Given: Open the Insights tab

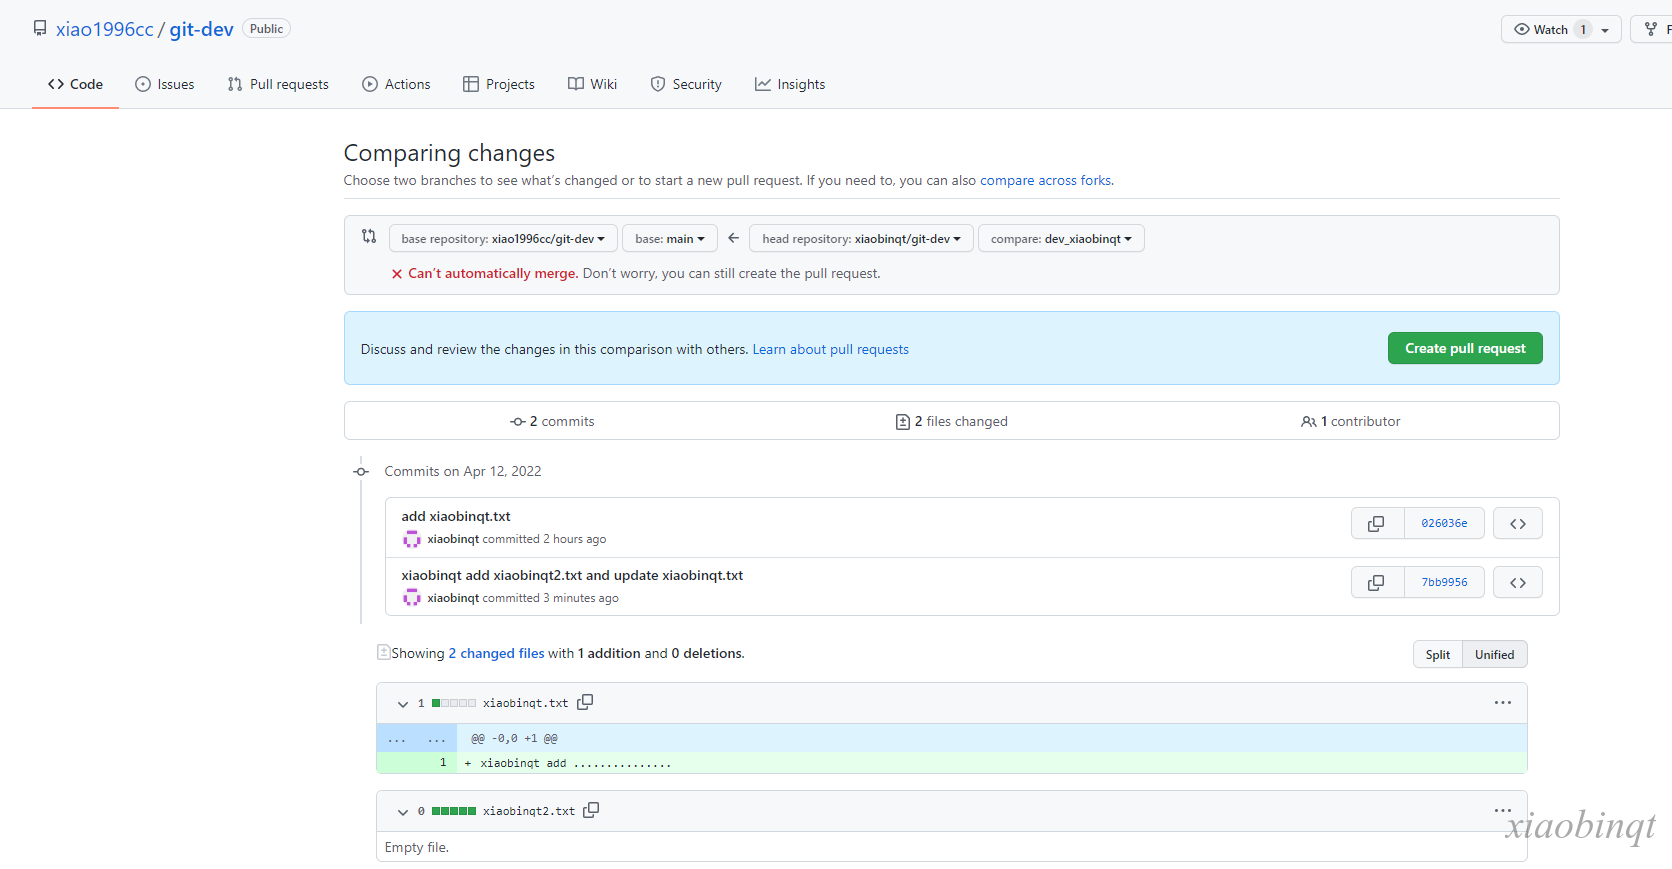Looking at the screenshot, I should pos(790,84).
